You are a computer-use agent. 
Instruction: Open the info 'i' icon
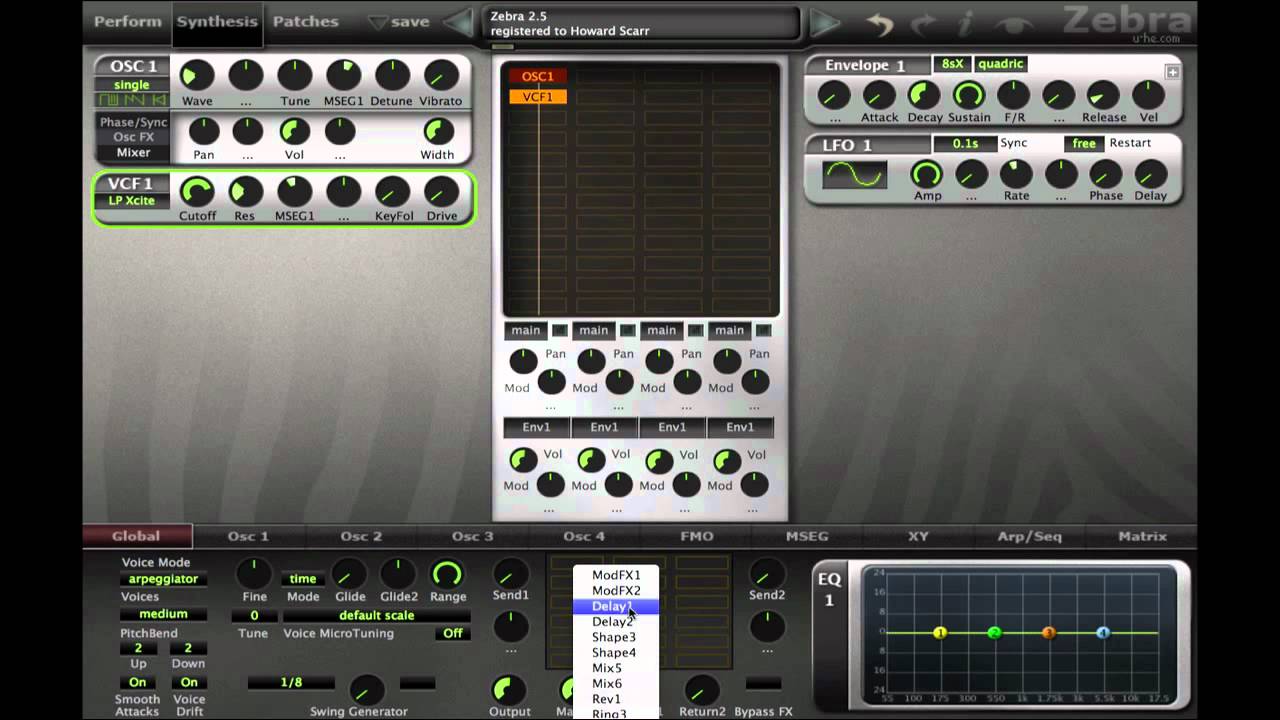pos(966,22)
